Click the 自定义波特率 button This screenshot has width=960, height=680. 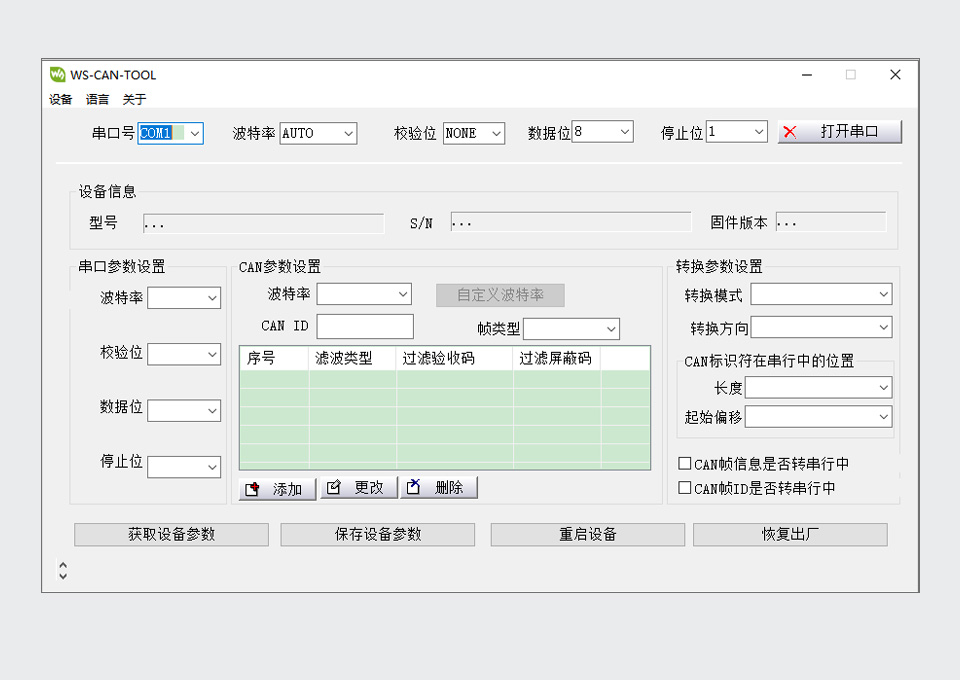[x=500, y=295]
